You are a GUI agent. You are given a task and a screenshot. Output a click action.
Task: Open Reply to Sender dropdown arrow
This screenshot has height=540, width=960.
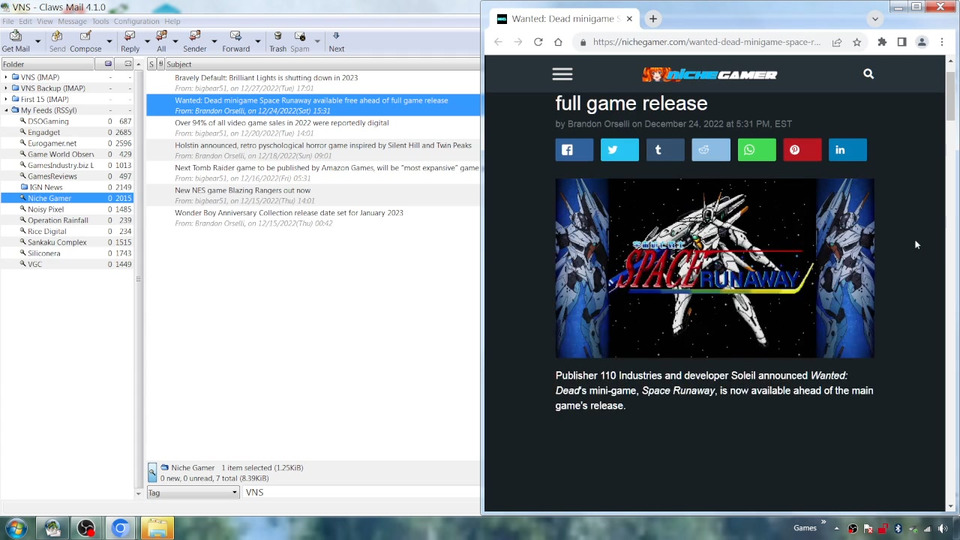[x=214, y=42]
